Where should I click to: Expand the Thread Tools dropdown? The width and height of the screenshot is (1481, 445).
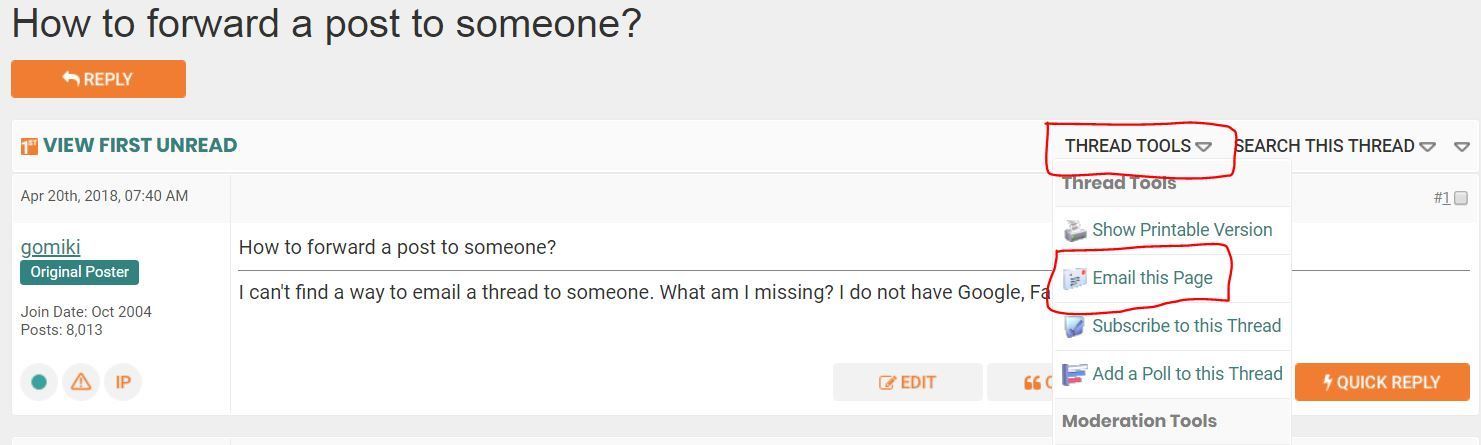click(1137, 146)
